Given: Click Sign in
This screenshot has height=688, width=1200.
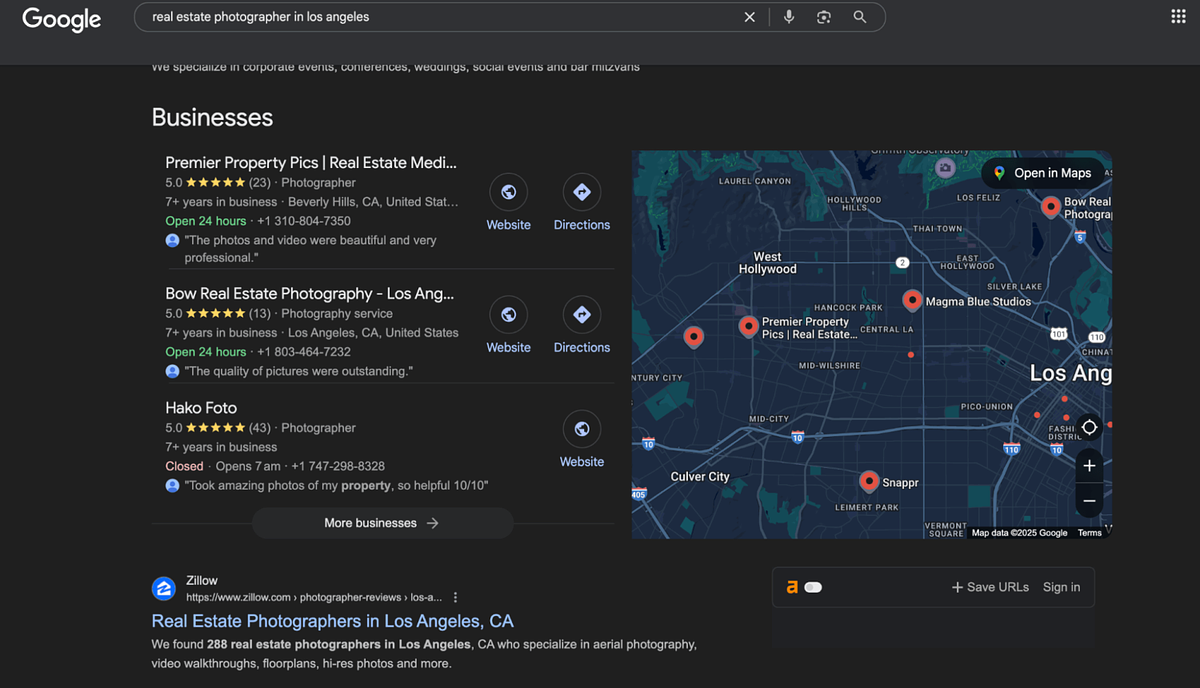Looking at the screenshot, I should pos(1061,587).
